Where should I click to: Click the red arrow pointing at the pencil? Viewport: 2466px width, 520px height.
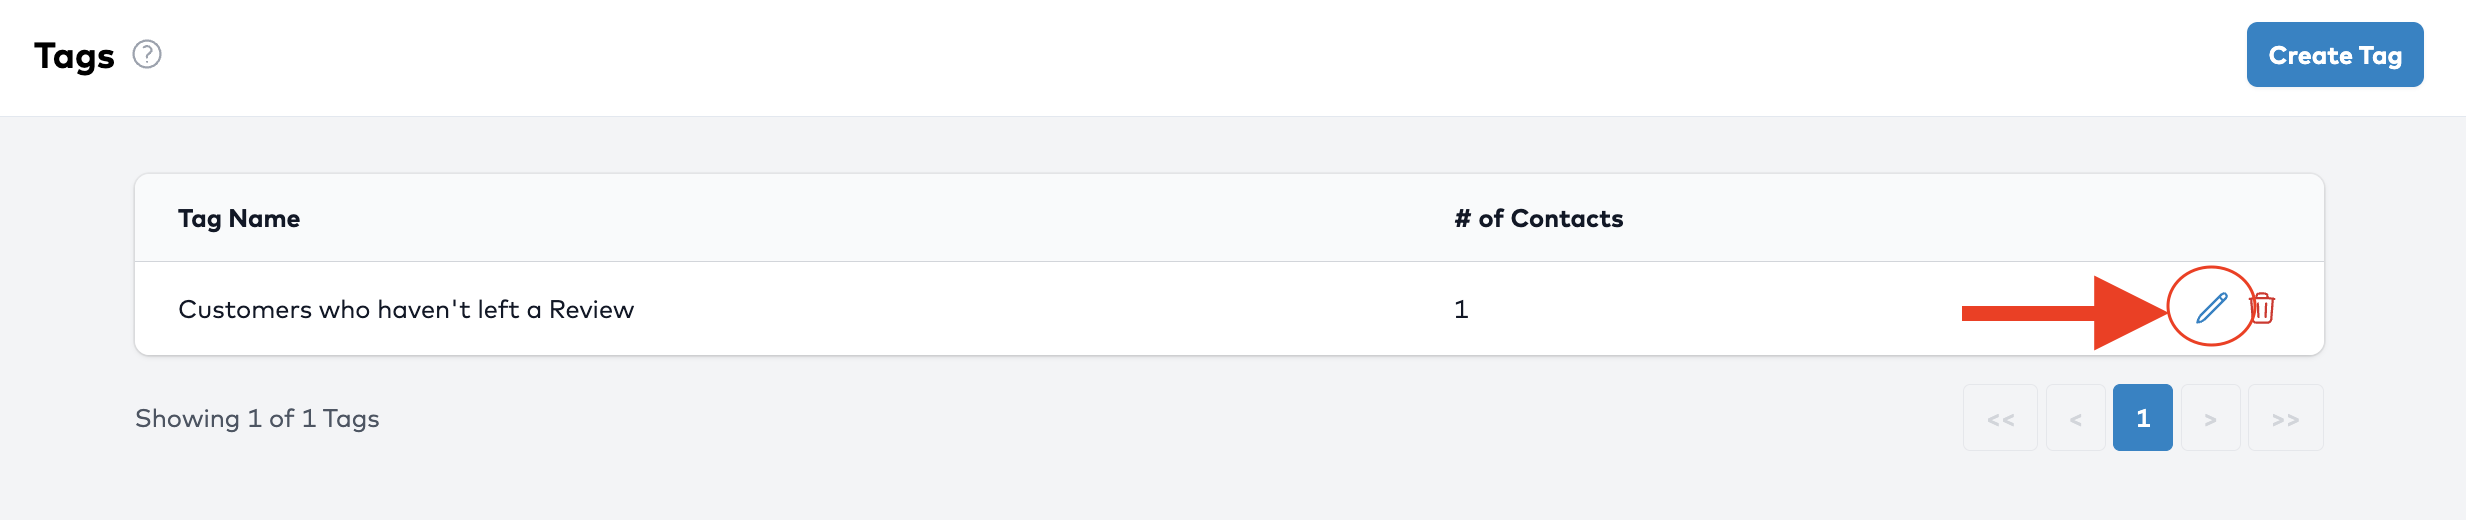click(2060, 313)
